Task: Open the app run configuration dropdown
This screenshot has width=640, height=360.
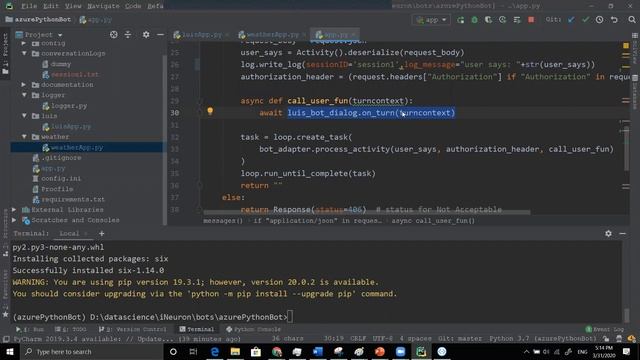Action: (x=431, y=20)
